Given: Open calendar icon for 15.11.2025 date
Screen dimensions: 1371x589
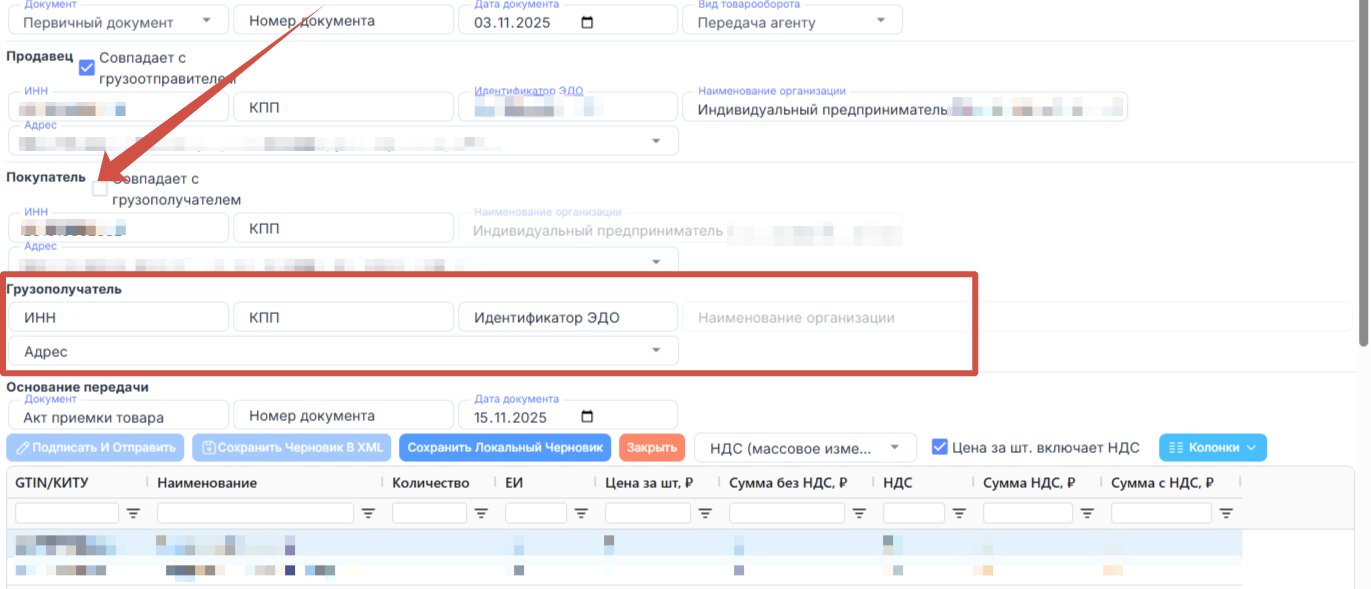Looking at the screenshot, I should (587, 417).
